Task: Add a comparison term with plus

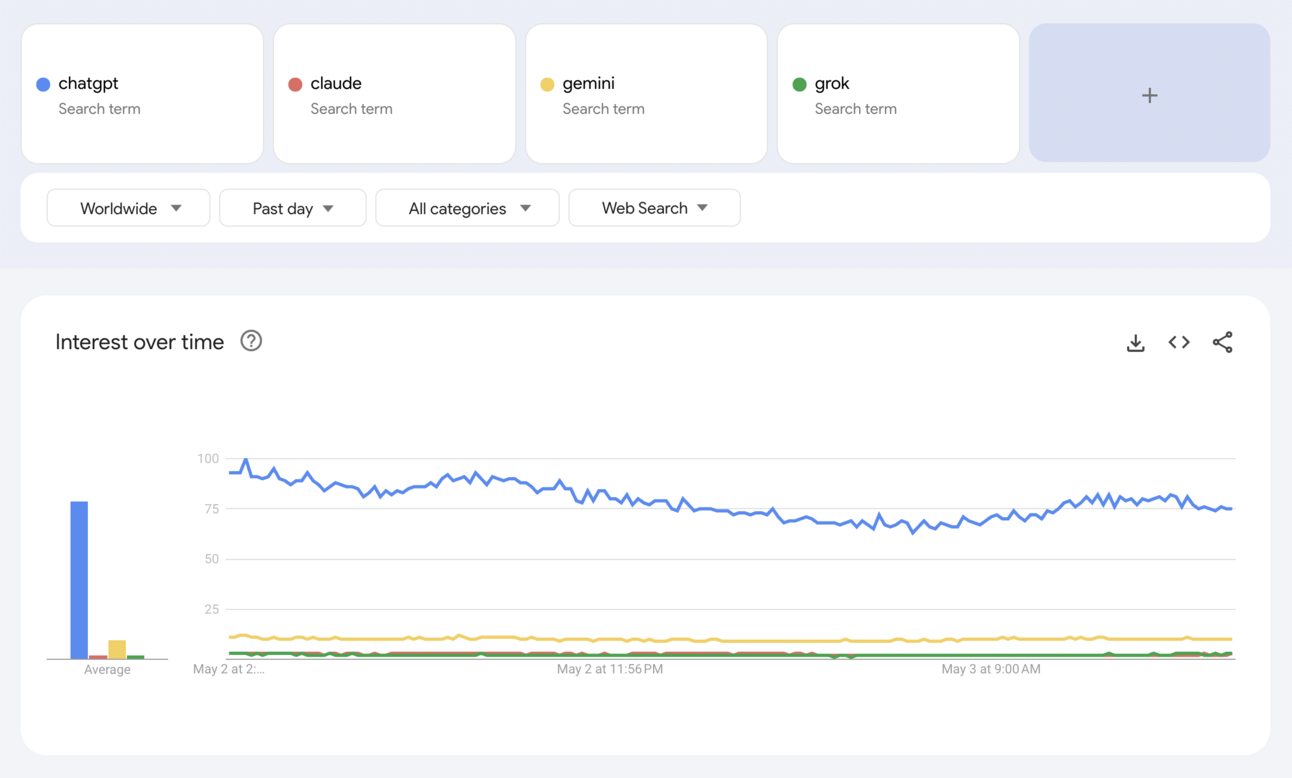Action: 1149,94
